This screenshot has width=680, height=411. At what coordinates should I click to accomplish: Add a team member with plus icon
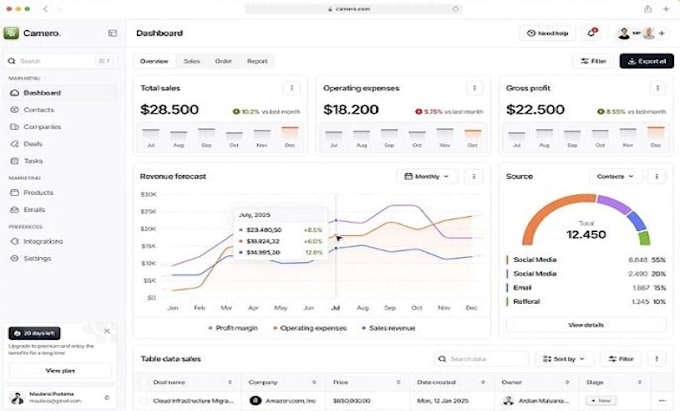[662, 33]
